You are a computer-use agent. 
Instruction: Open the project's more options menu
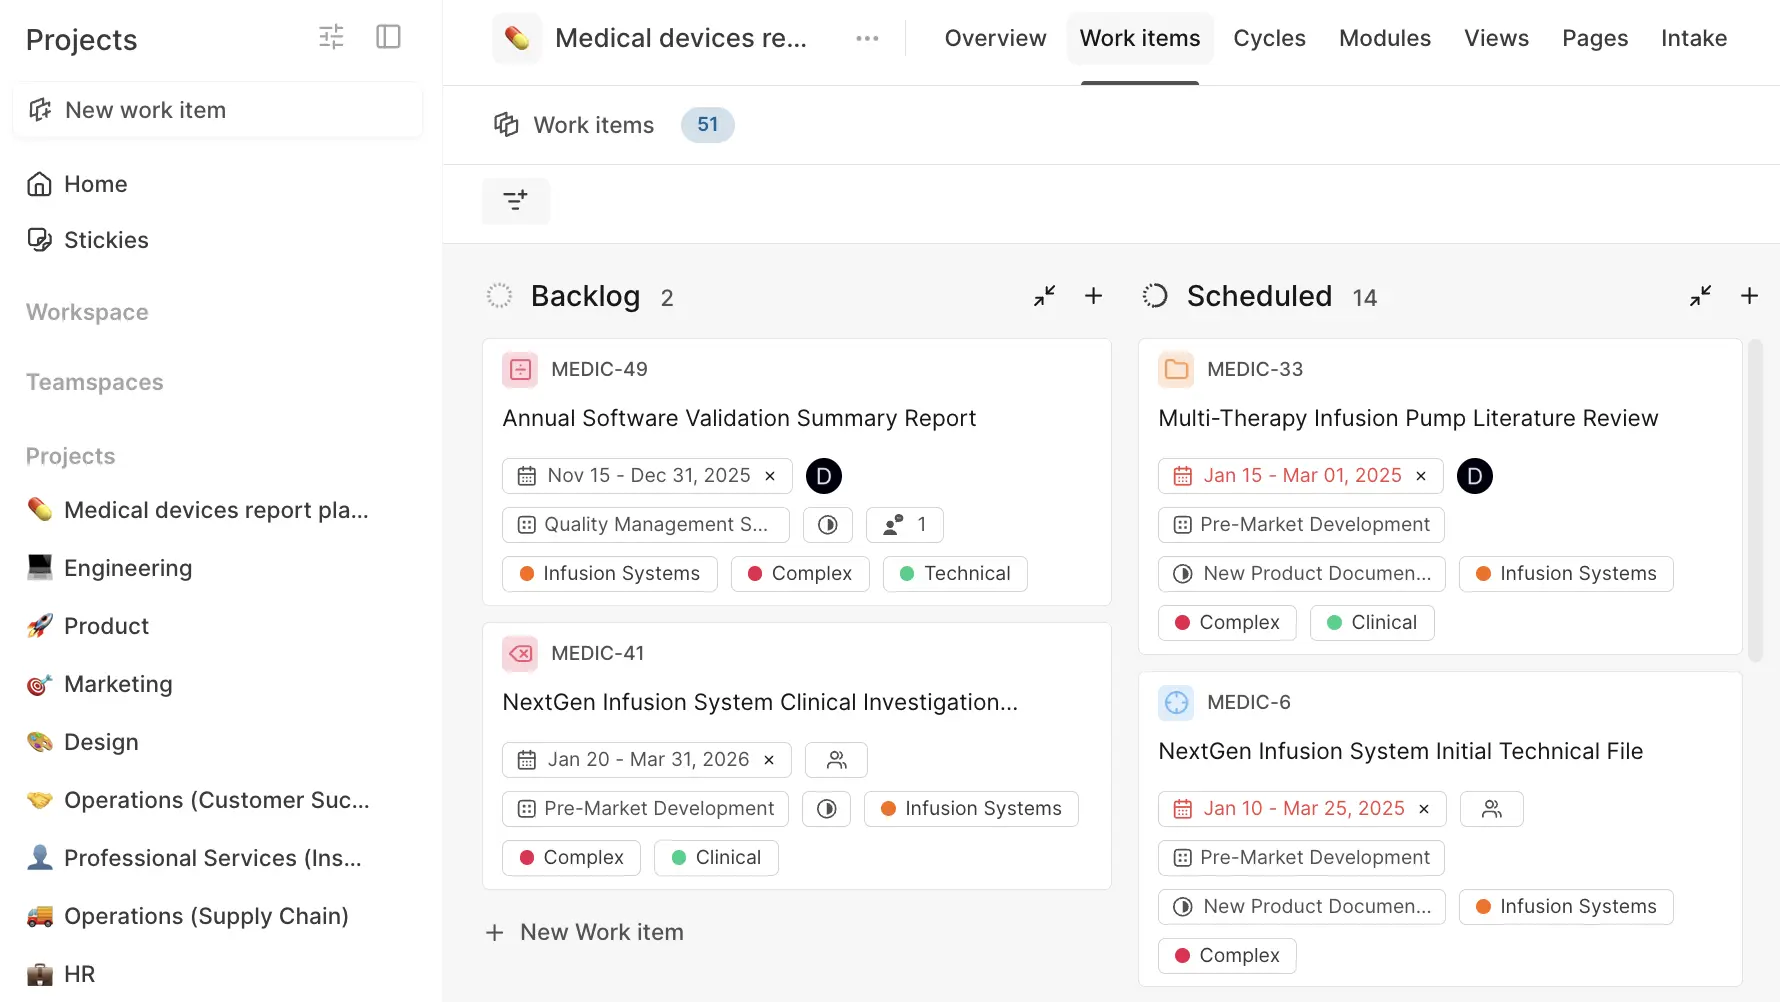(x=866, y=38)
